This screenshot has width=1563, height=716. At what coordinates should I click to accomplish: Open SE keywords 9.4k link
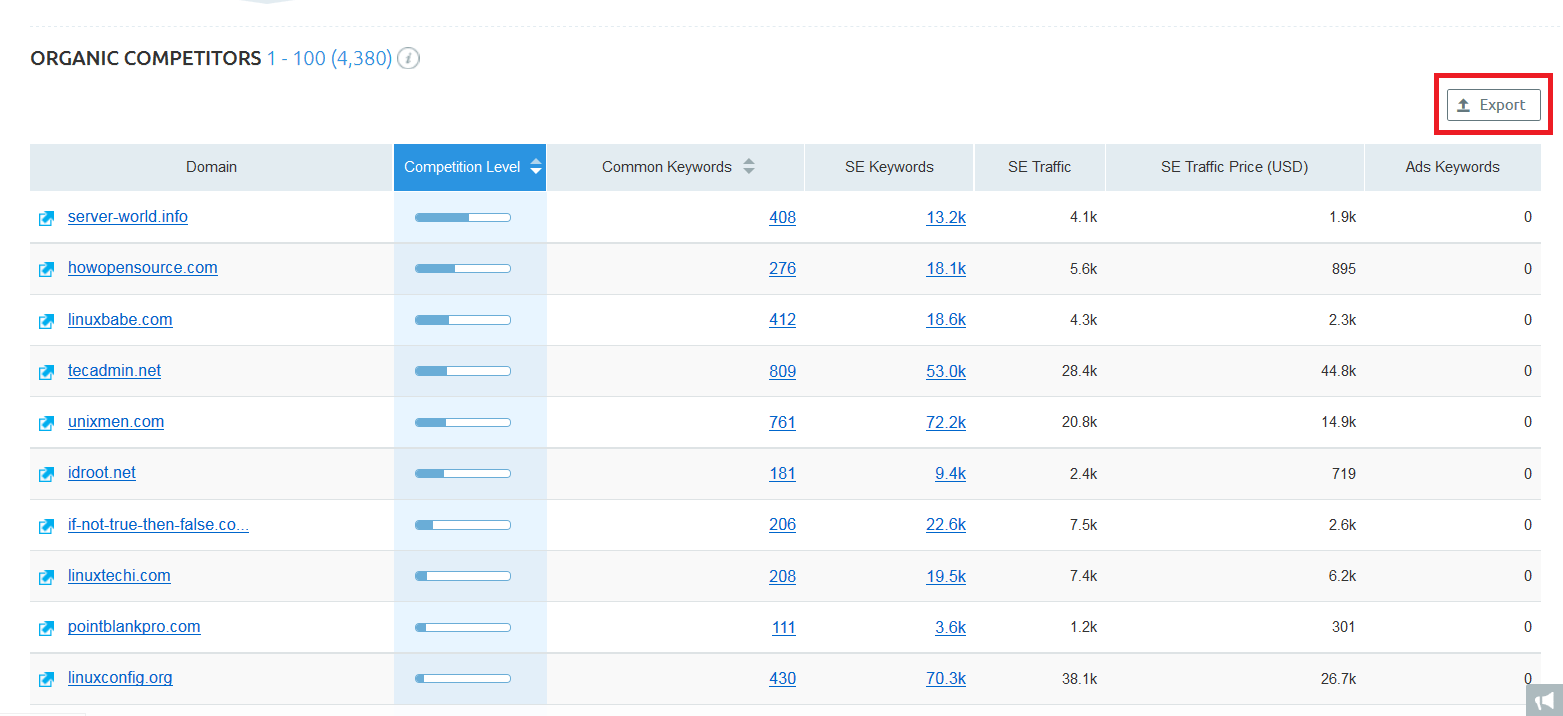[950, 473]
